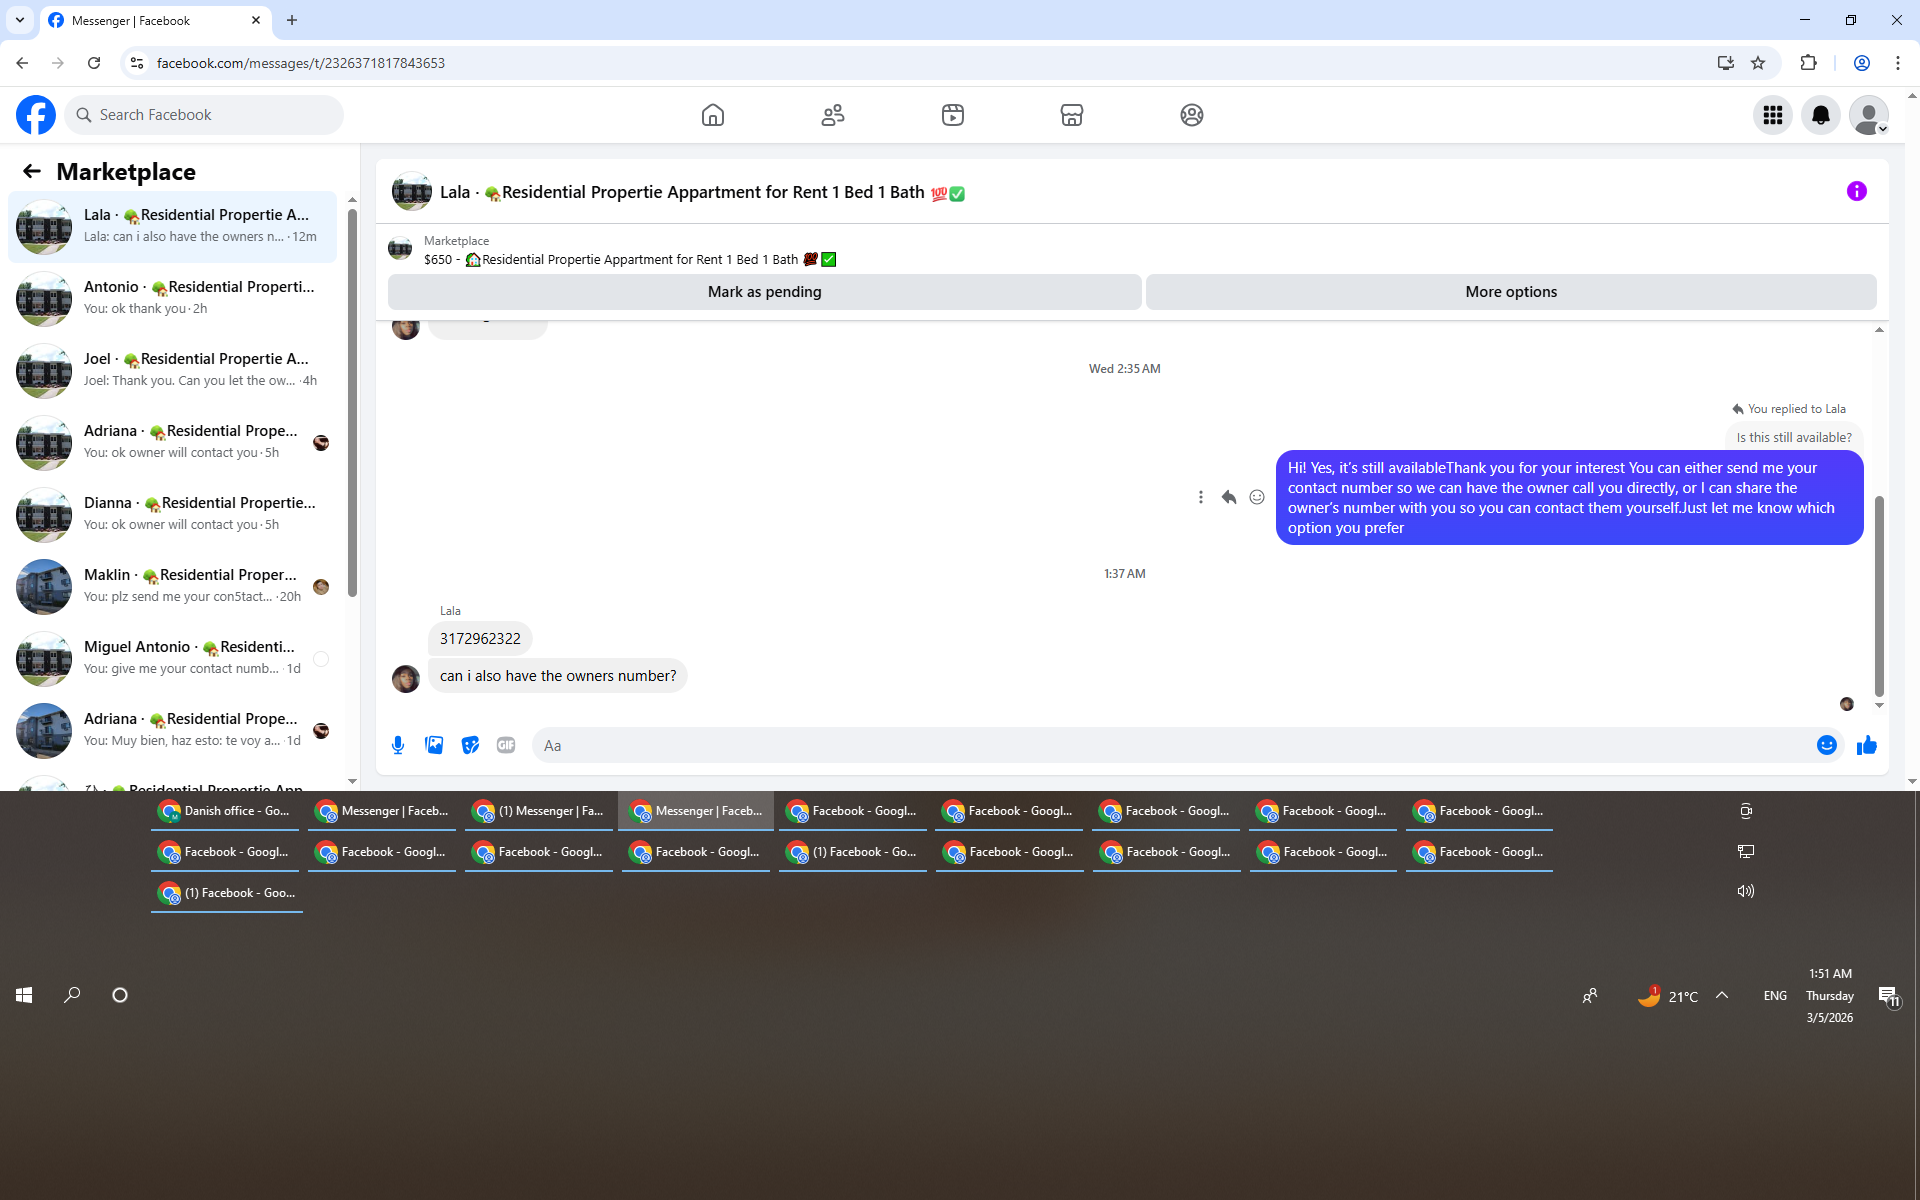
Task: Open Facebook home via the logo
Action: coord(36,115)
